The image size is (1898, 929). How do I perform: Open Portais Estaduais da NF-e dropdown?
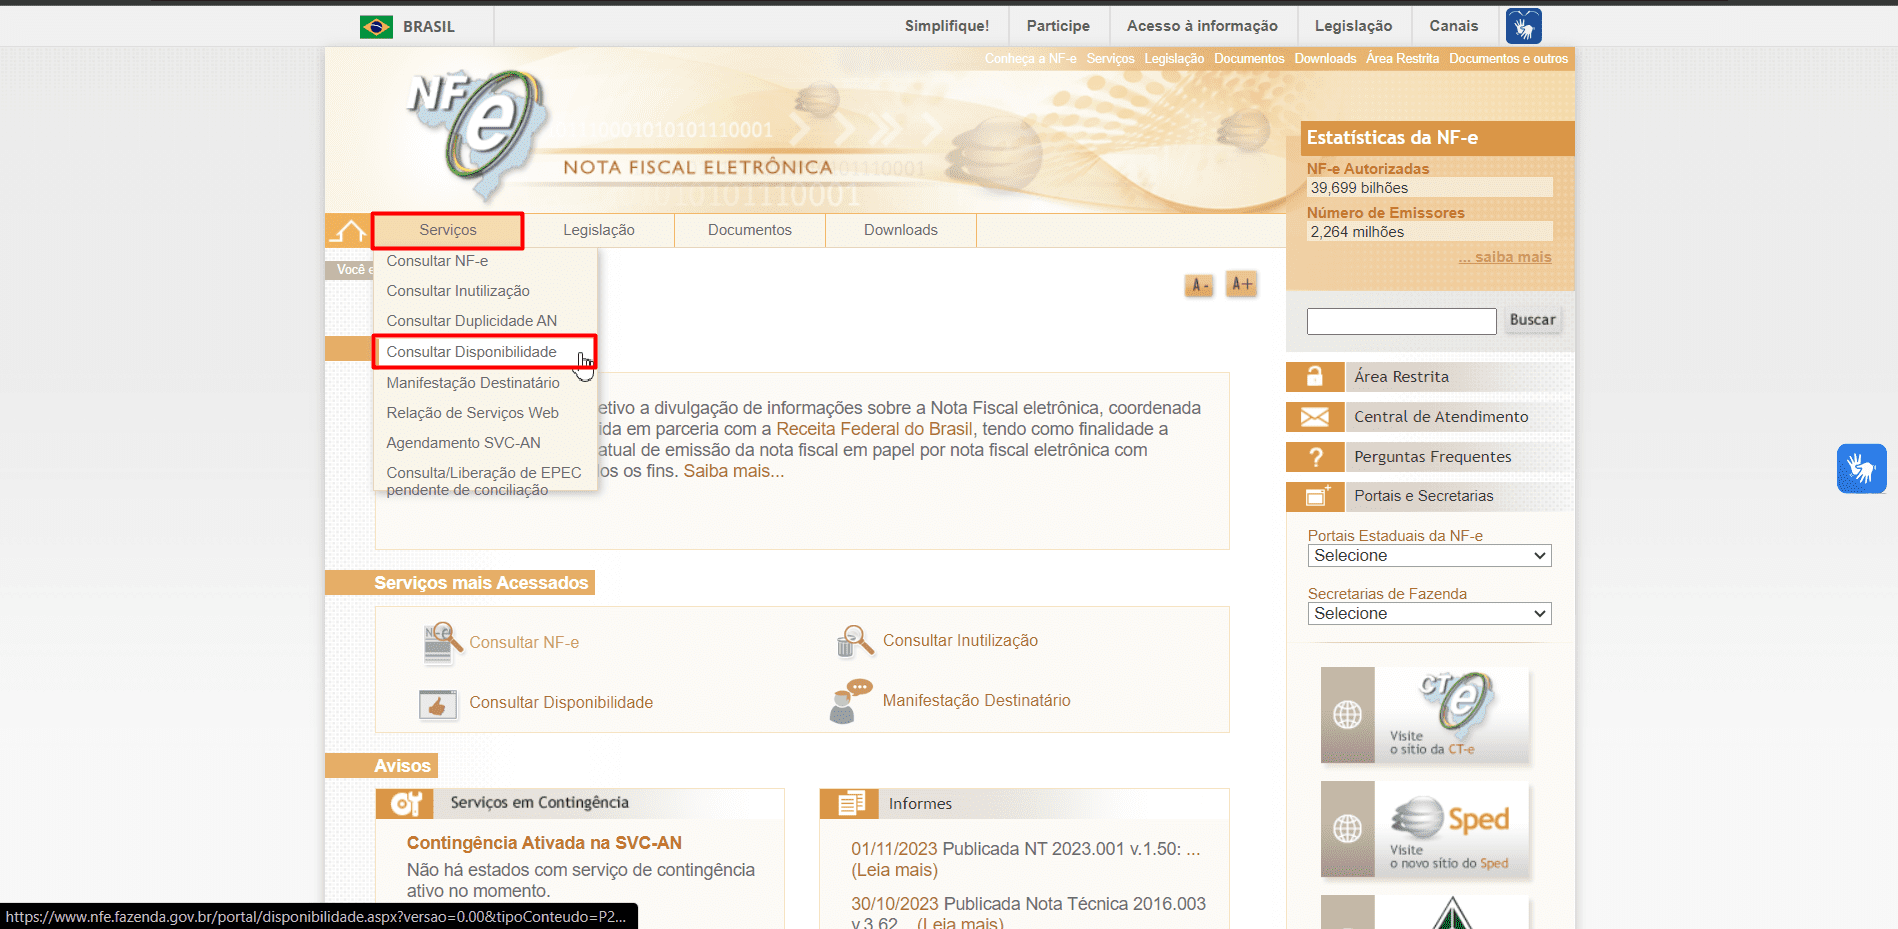coord(1429,556)
